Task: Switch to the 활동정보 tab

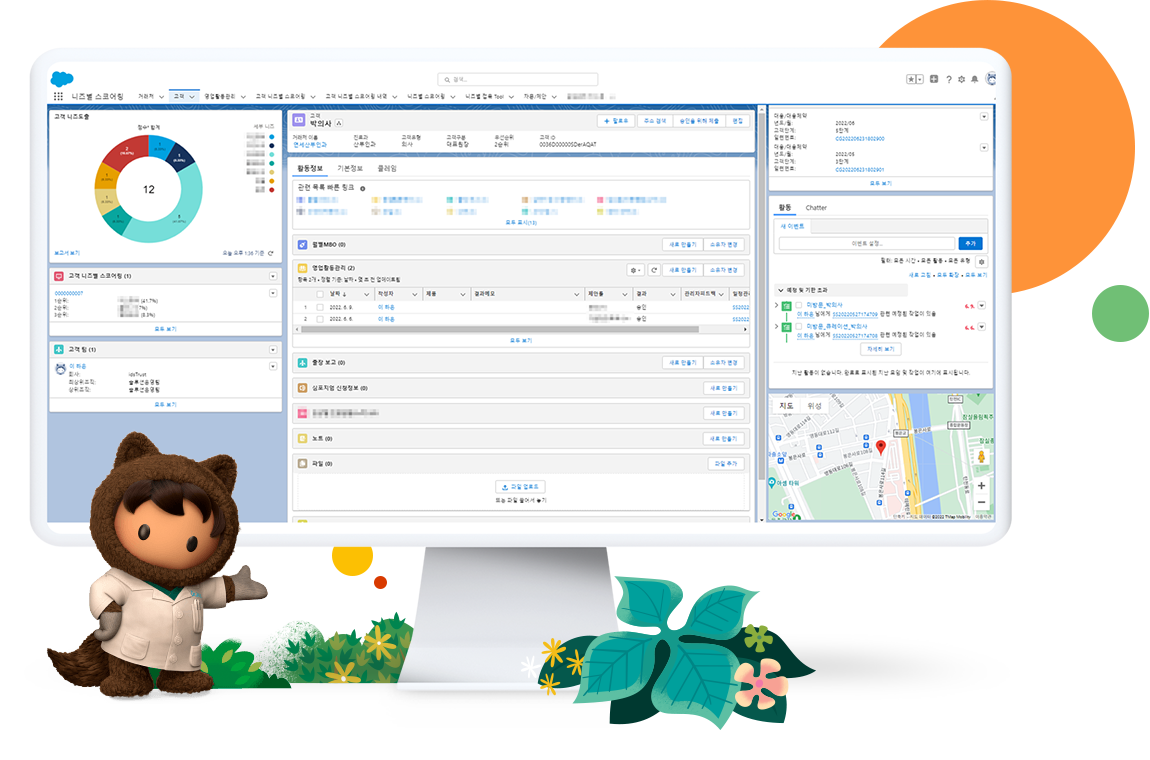Action: point(310,169)
